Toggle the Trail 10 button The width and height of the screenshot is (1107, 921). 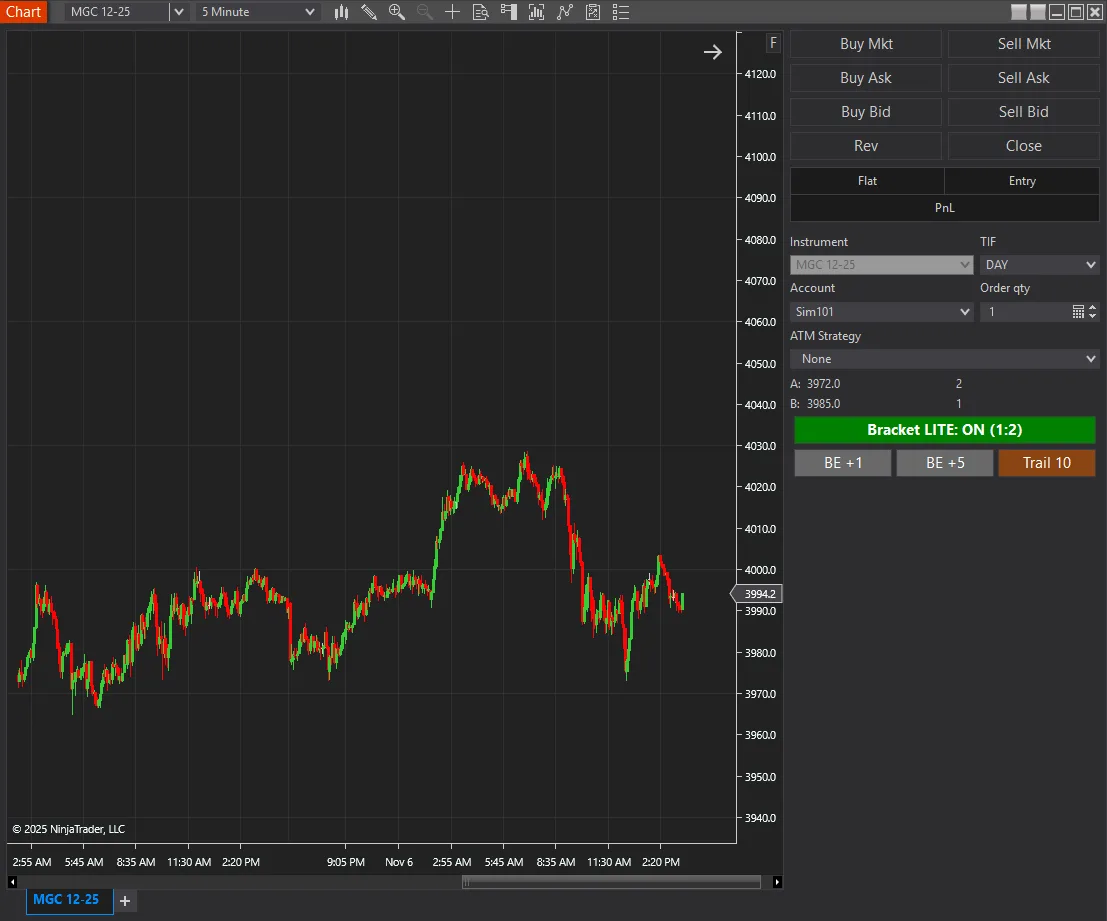[1047, 463]
